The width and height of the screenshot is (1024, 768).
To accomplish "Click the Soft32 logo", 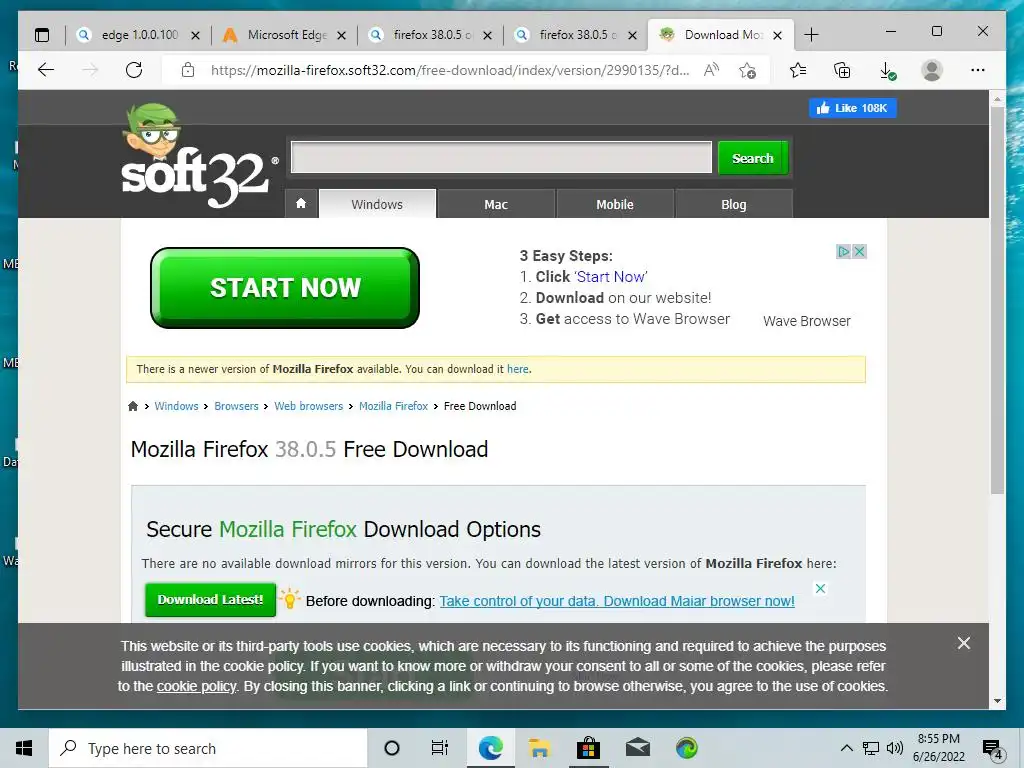I will (199, 155).
